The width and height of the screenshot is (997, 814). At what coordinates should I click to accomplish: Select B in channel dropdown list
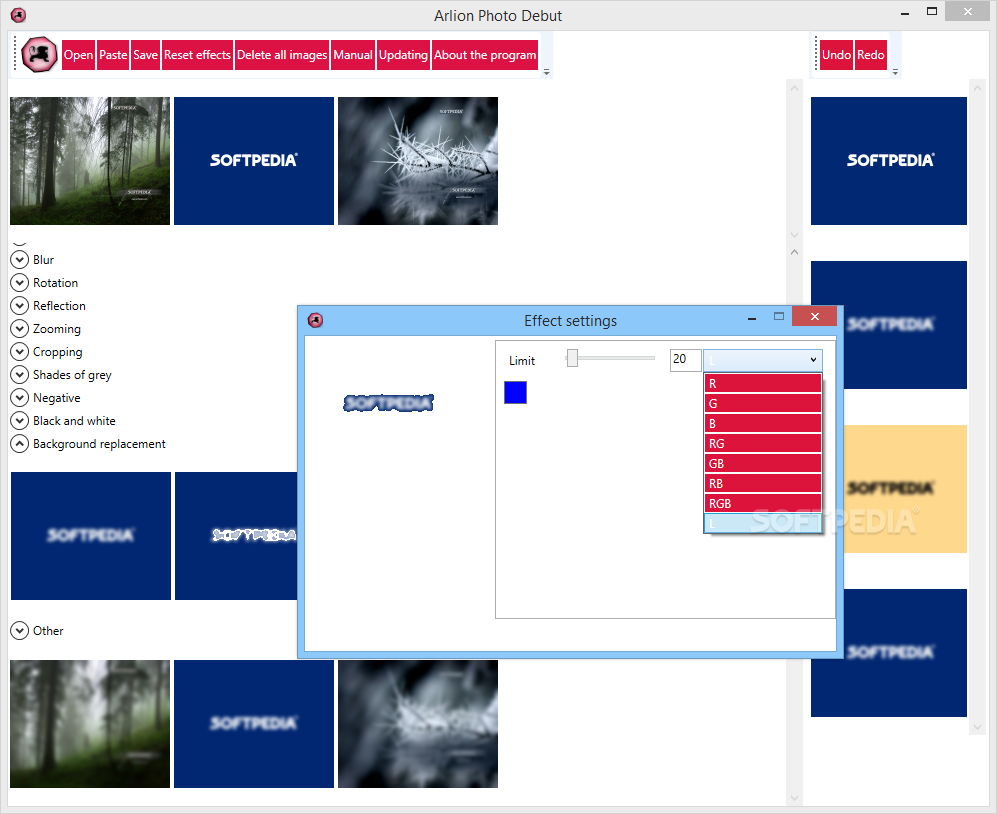click(x=762, y=424)
